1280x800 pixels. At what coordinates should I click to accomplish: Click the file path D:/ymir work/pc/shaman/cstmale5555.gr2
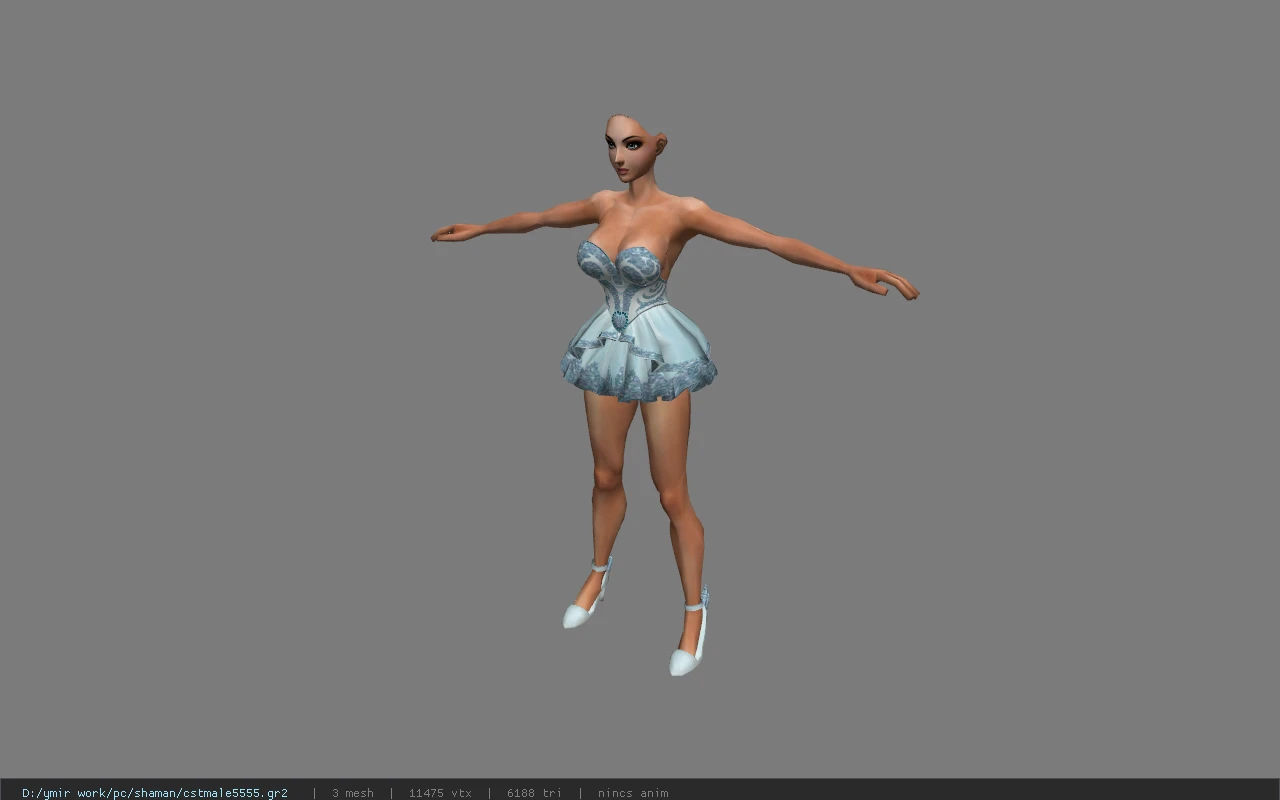pyautogui.click(x=155, y=793)
